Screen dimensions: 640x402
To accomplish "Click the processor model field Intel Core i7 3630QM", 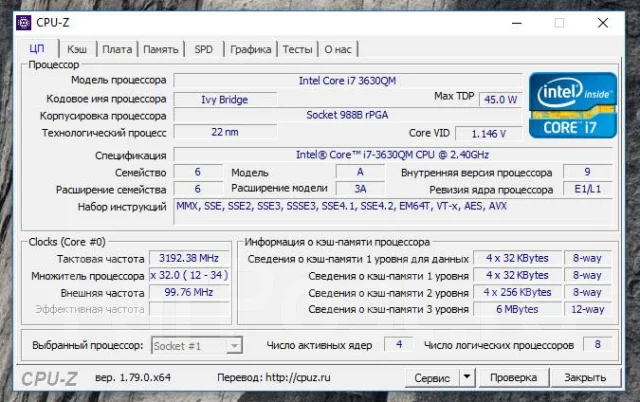I will [x=348, y=80].
